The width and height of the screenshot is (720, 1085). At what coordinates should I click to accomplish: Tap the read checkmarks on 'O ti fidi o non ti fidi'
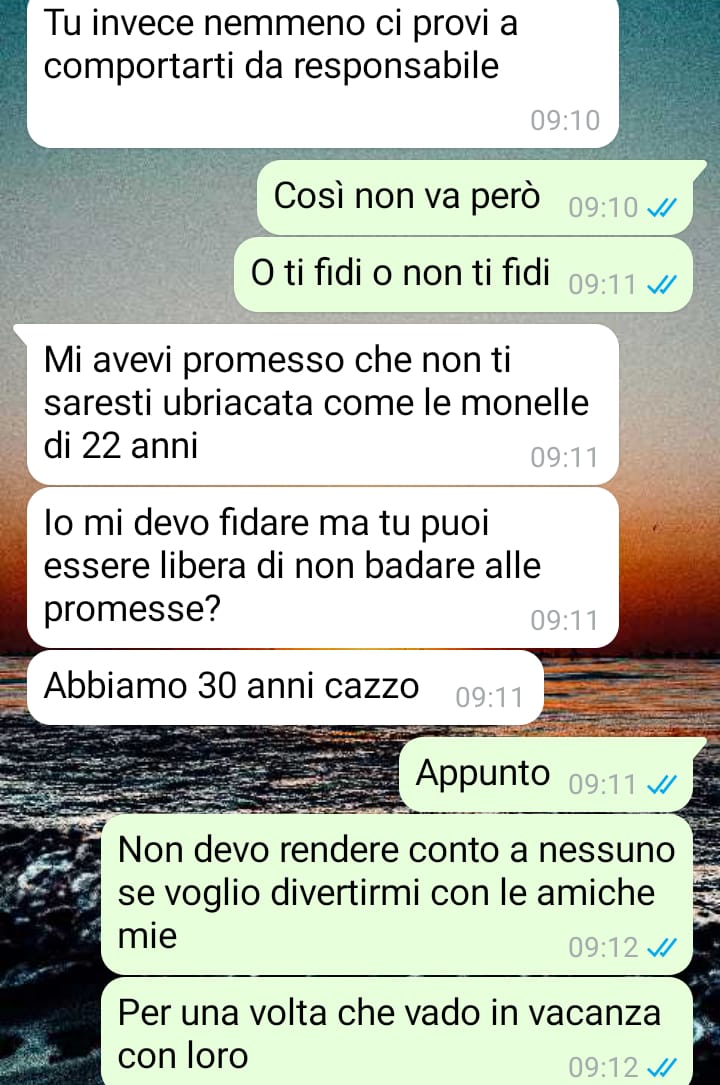(661, 284)
